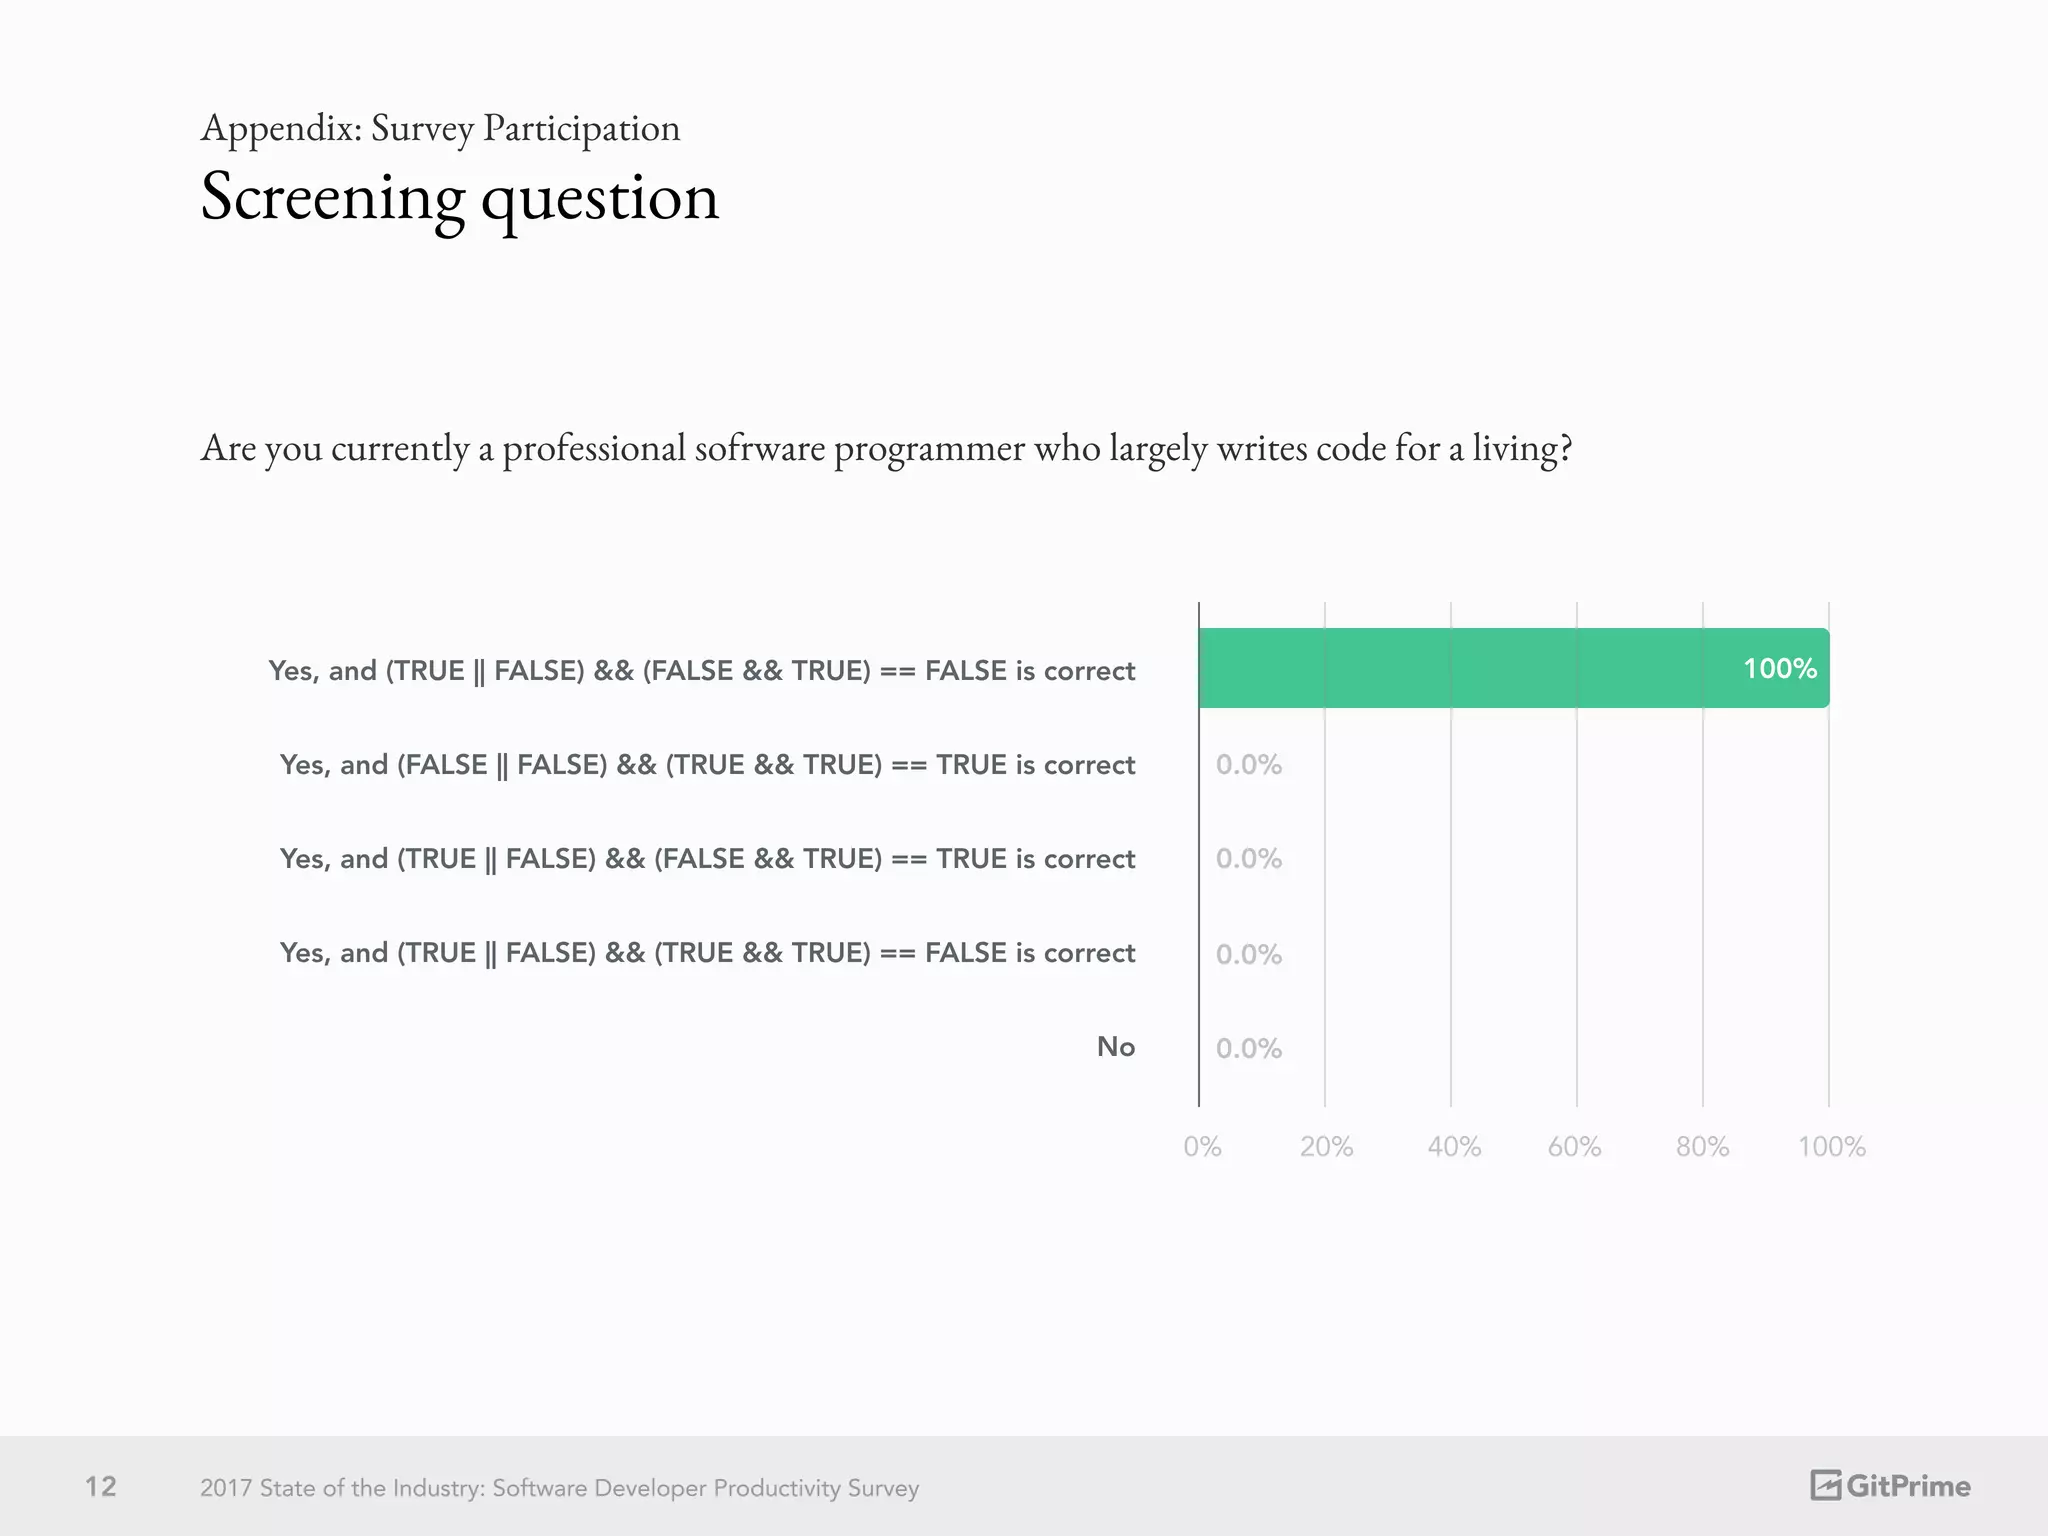Click the first answer label ending '== FALSE is correct'
This screenshot has height=1536, width=2048.
tap(701, 670)
